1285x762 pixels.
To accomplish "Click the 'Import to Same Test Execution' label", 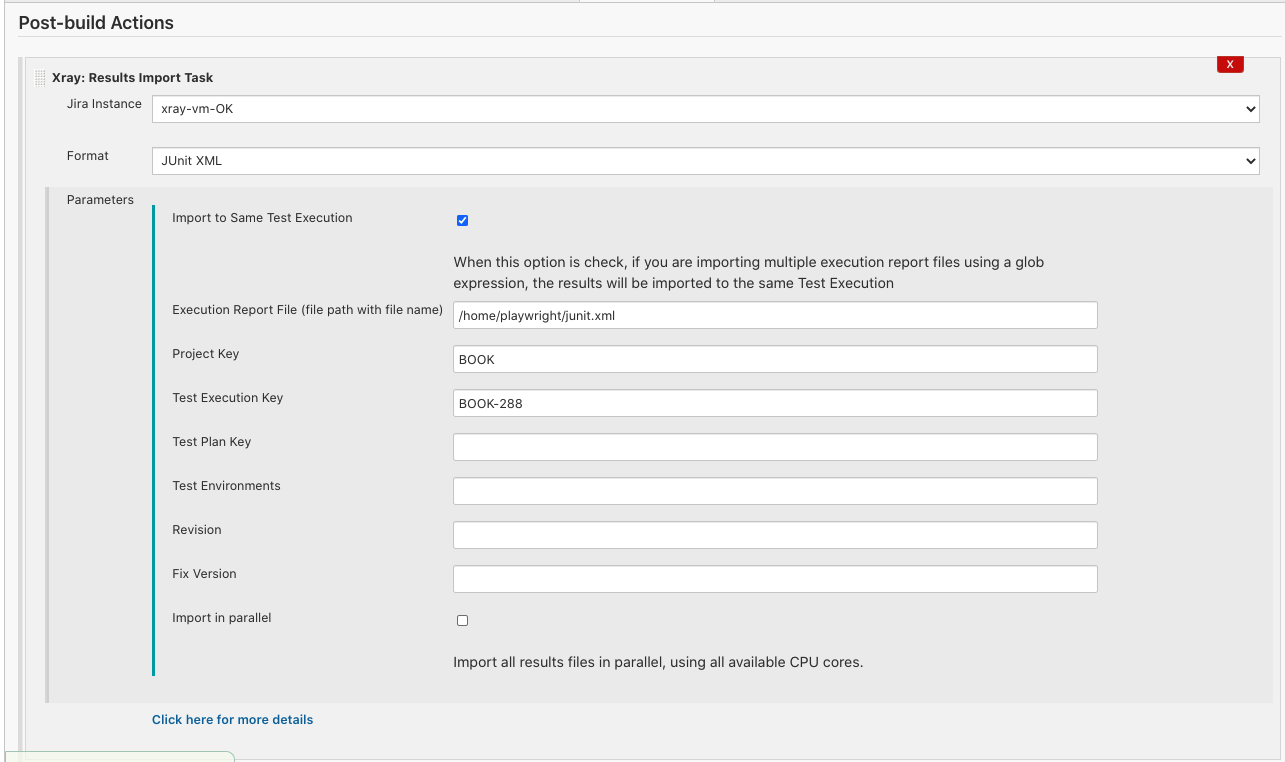I will point(262,218).
